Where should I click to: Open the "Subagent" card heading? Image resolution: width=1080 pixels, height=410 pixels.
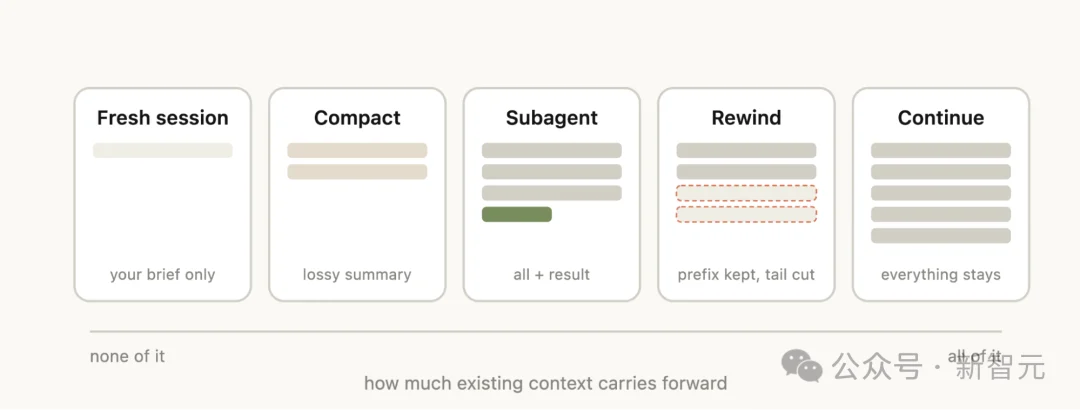(551, 118)
